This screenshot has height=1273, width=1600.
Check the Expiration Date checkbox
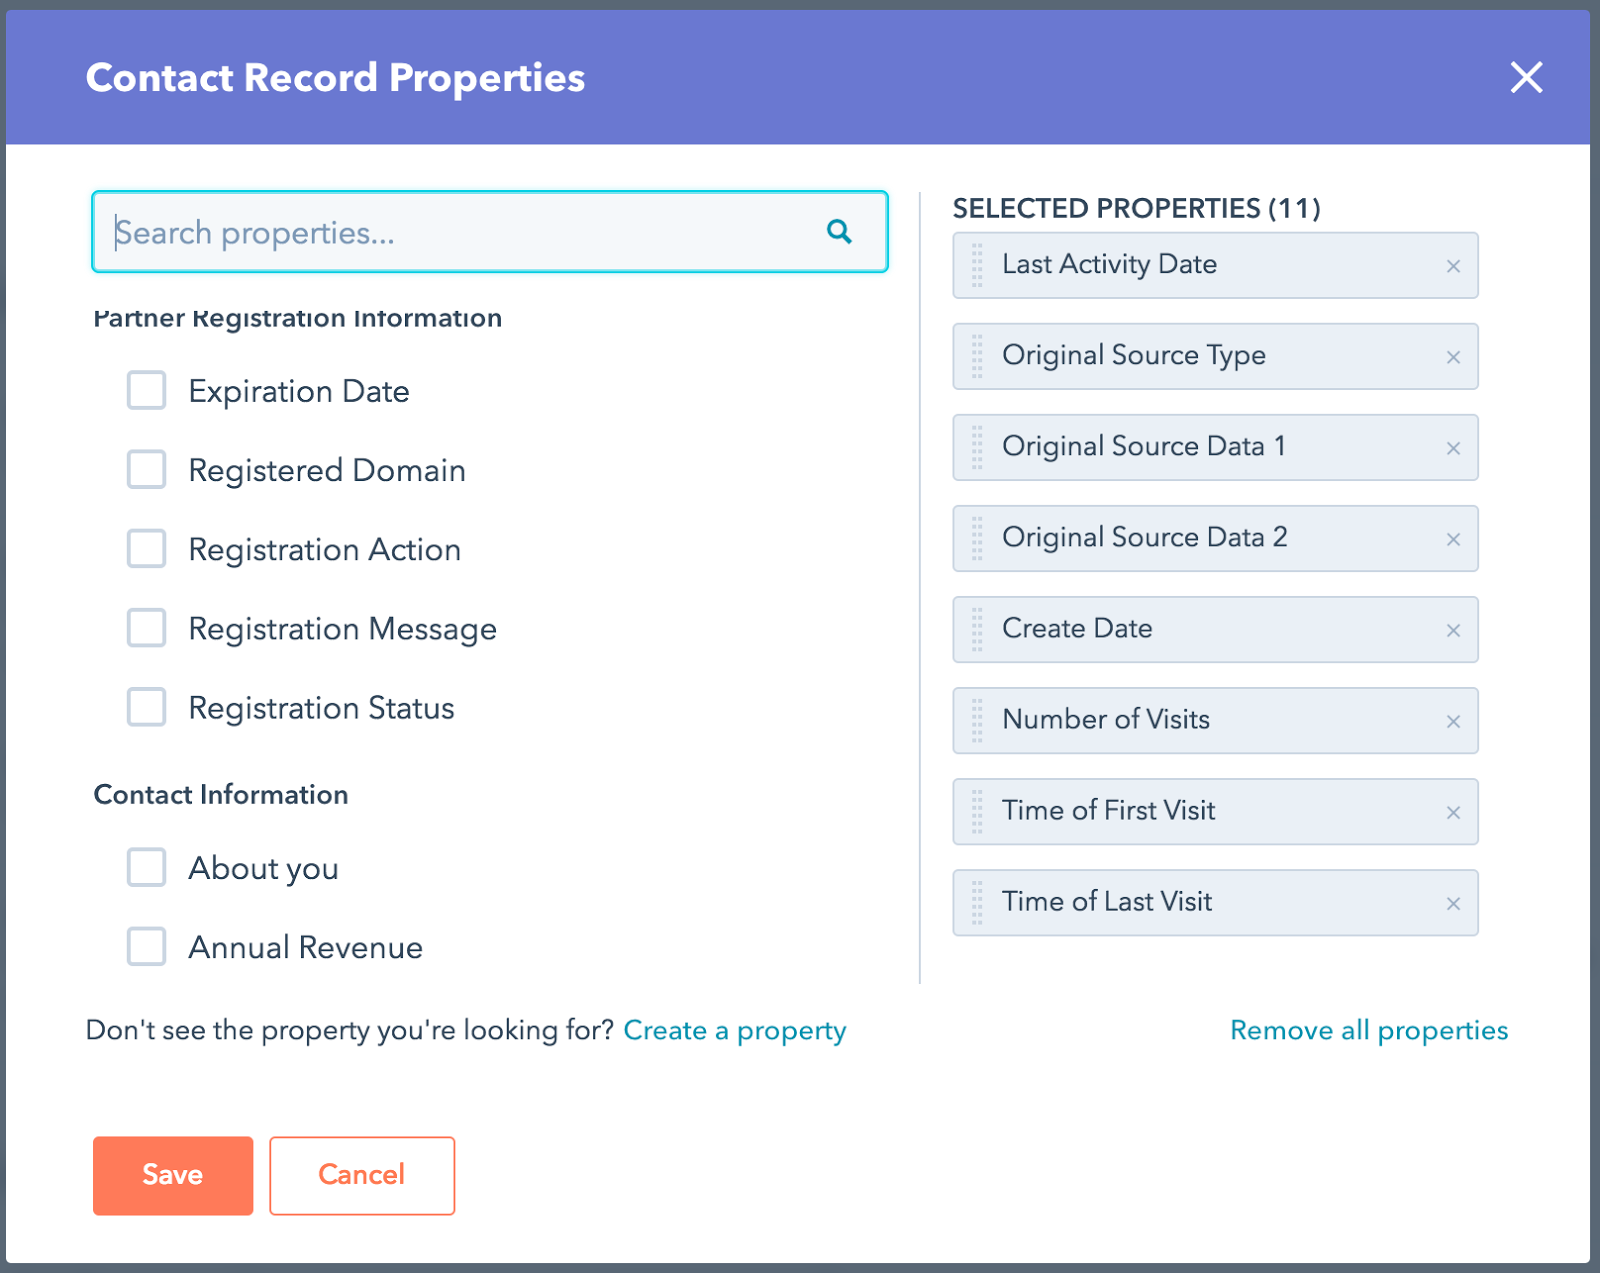(x=146, y=390)
